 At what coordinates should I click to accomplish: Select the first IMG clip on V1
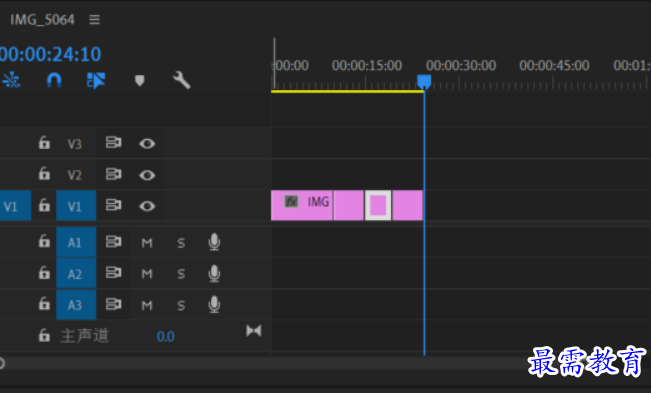(x=302, y=205)
